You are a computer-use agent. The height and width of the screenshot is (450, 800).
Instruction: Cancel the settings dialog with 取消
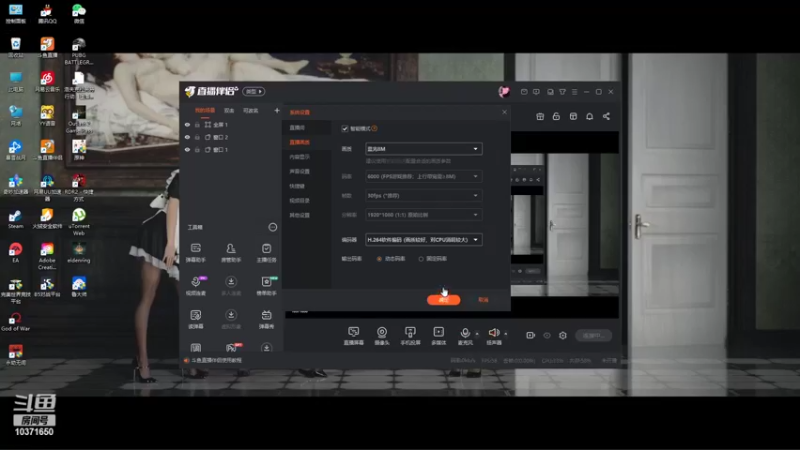pyautogui.click(x=483, y=300)
